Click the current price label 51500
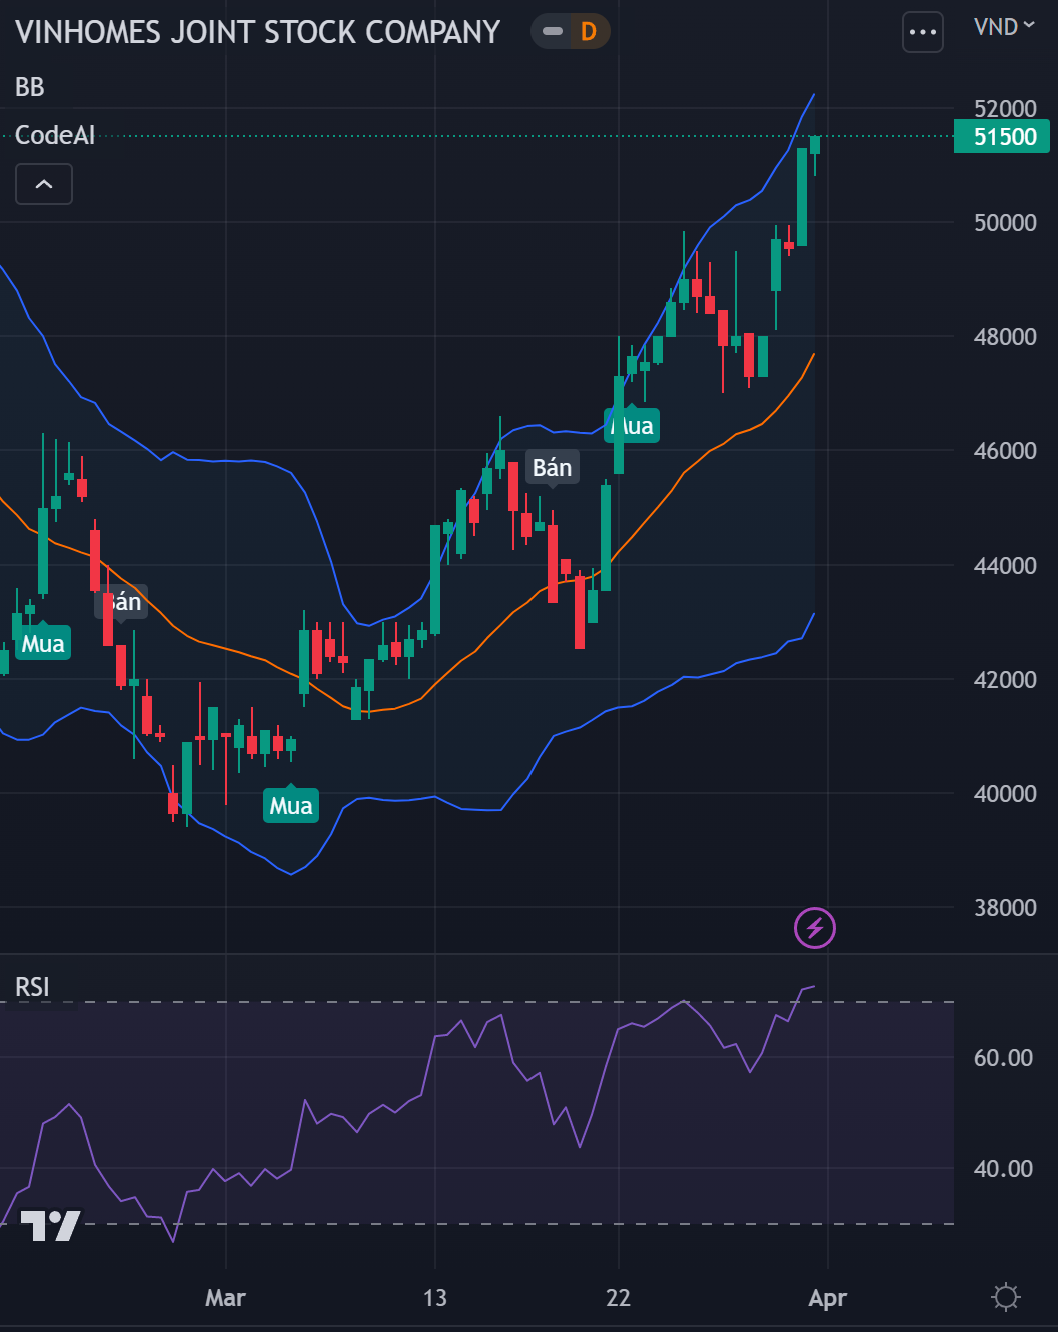The image size is (1058, 1332). (x=1002, y=137)
